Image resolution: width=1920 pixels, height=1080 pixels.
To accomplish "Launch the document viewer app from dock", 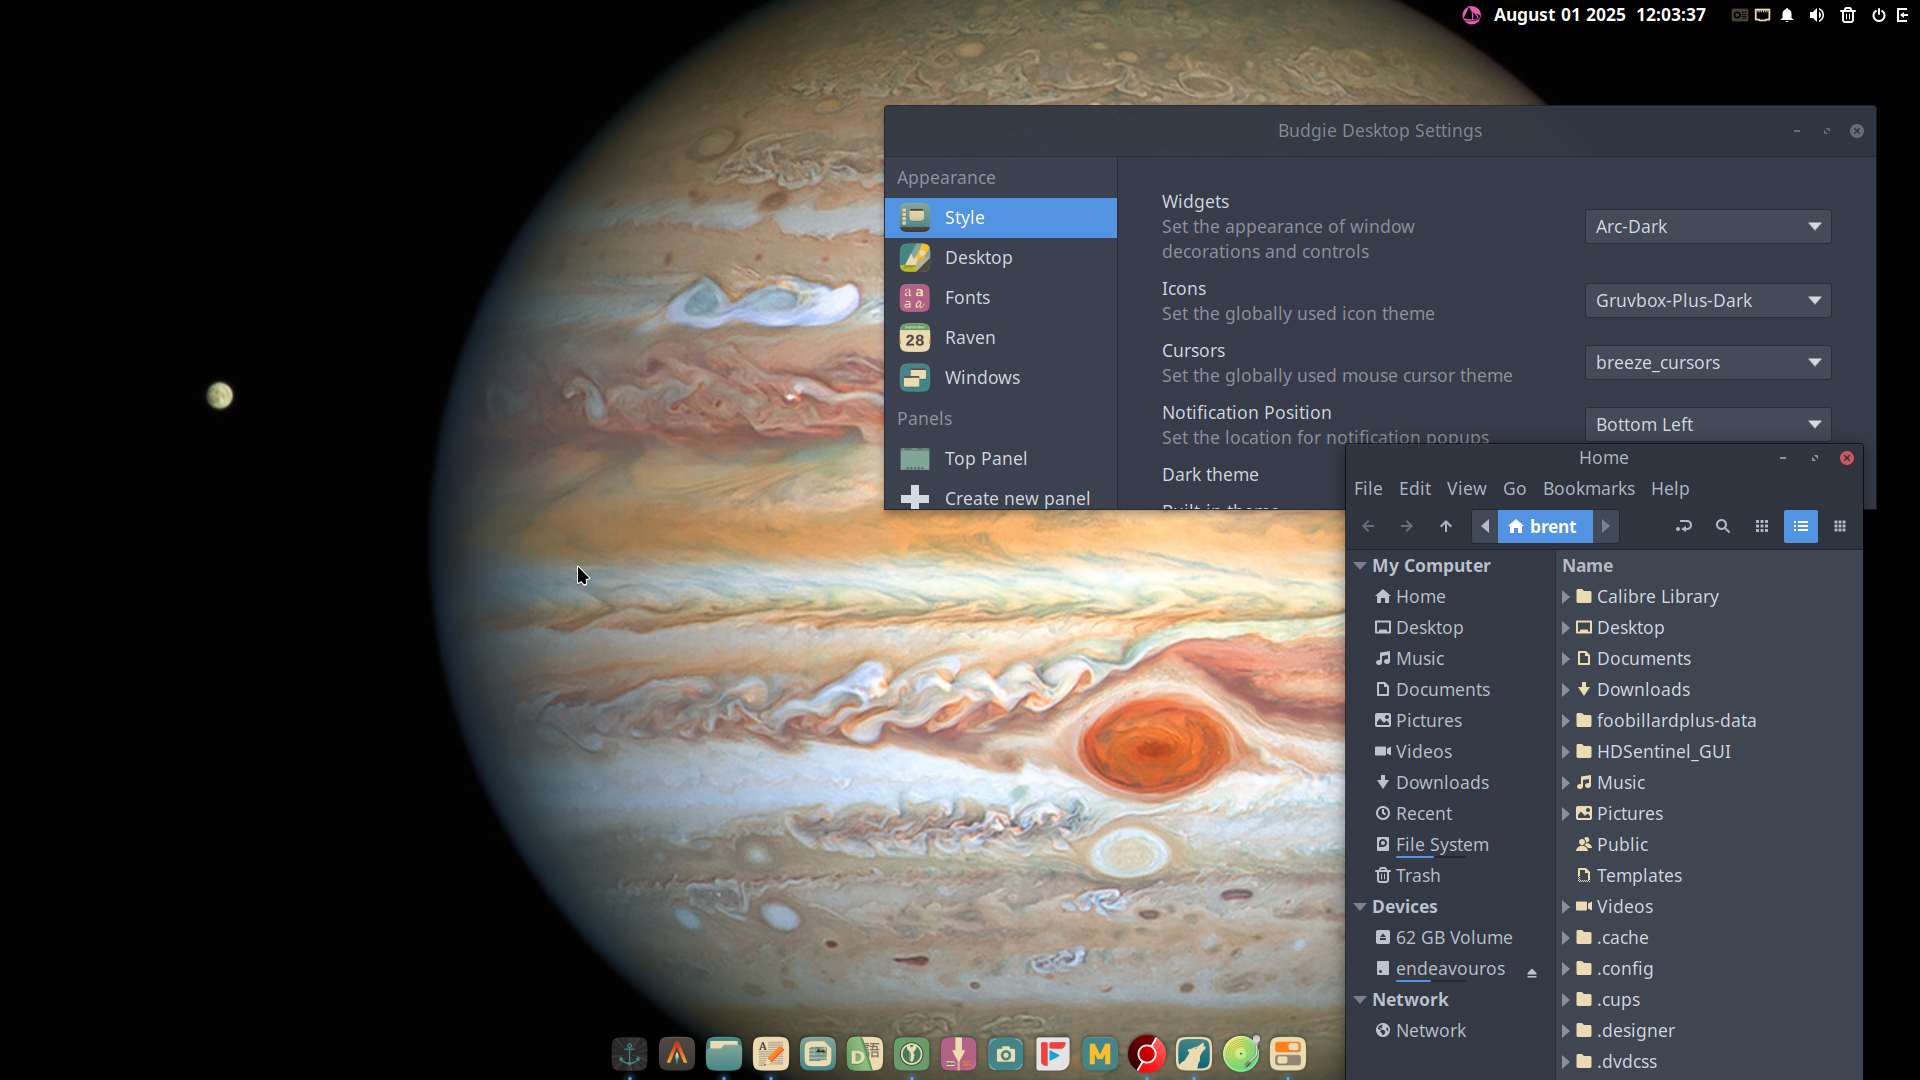I will tap(818, 1054).
